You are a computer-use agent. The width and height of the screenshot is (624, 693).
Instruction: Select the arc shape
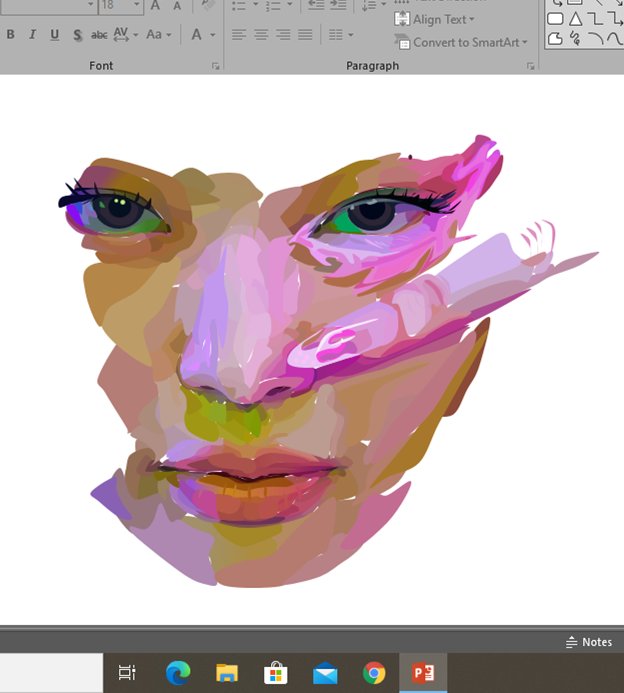click(595, 38)
